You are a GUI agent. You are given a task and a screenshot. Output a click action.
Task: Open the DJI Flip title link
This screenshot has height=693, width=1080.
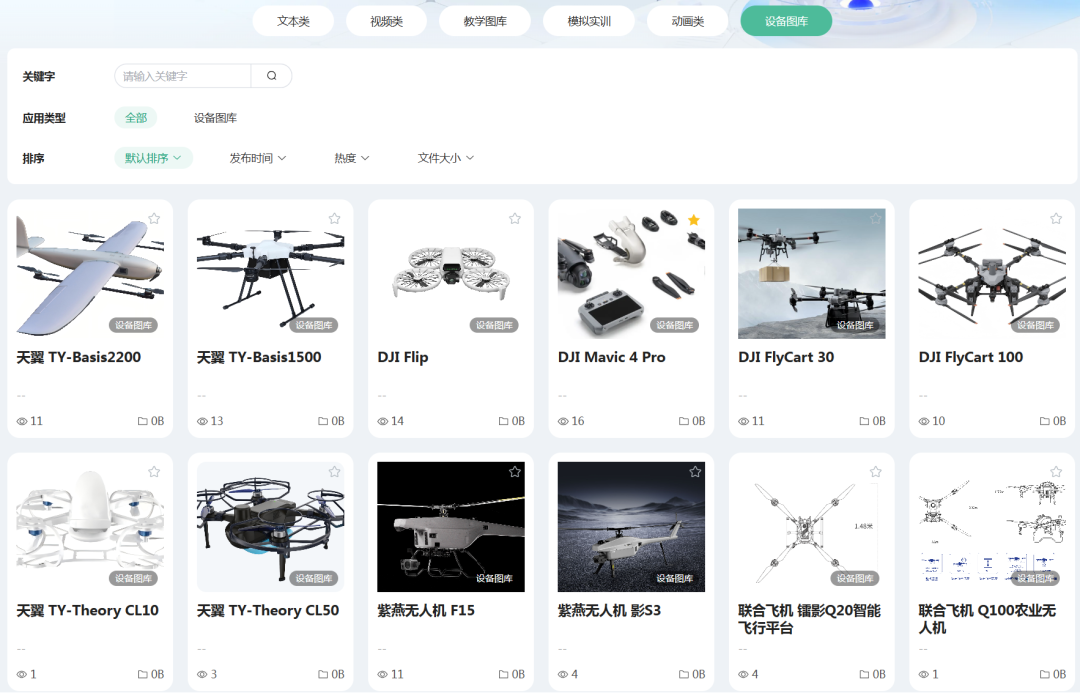(403, 357)
